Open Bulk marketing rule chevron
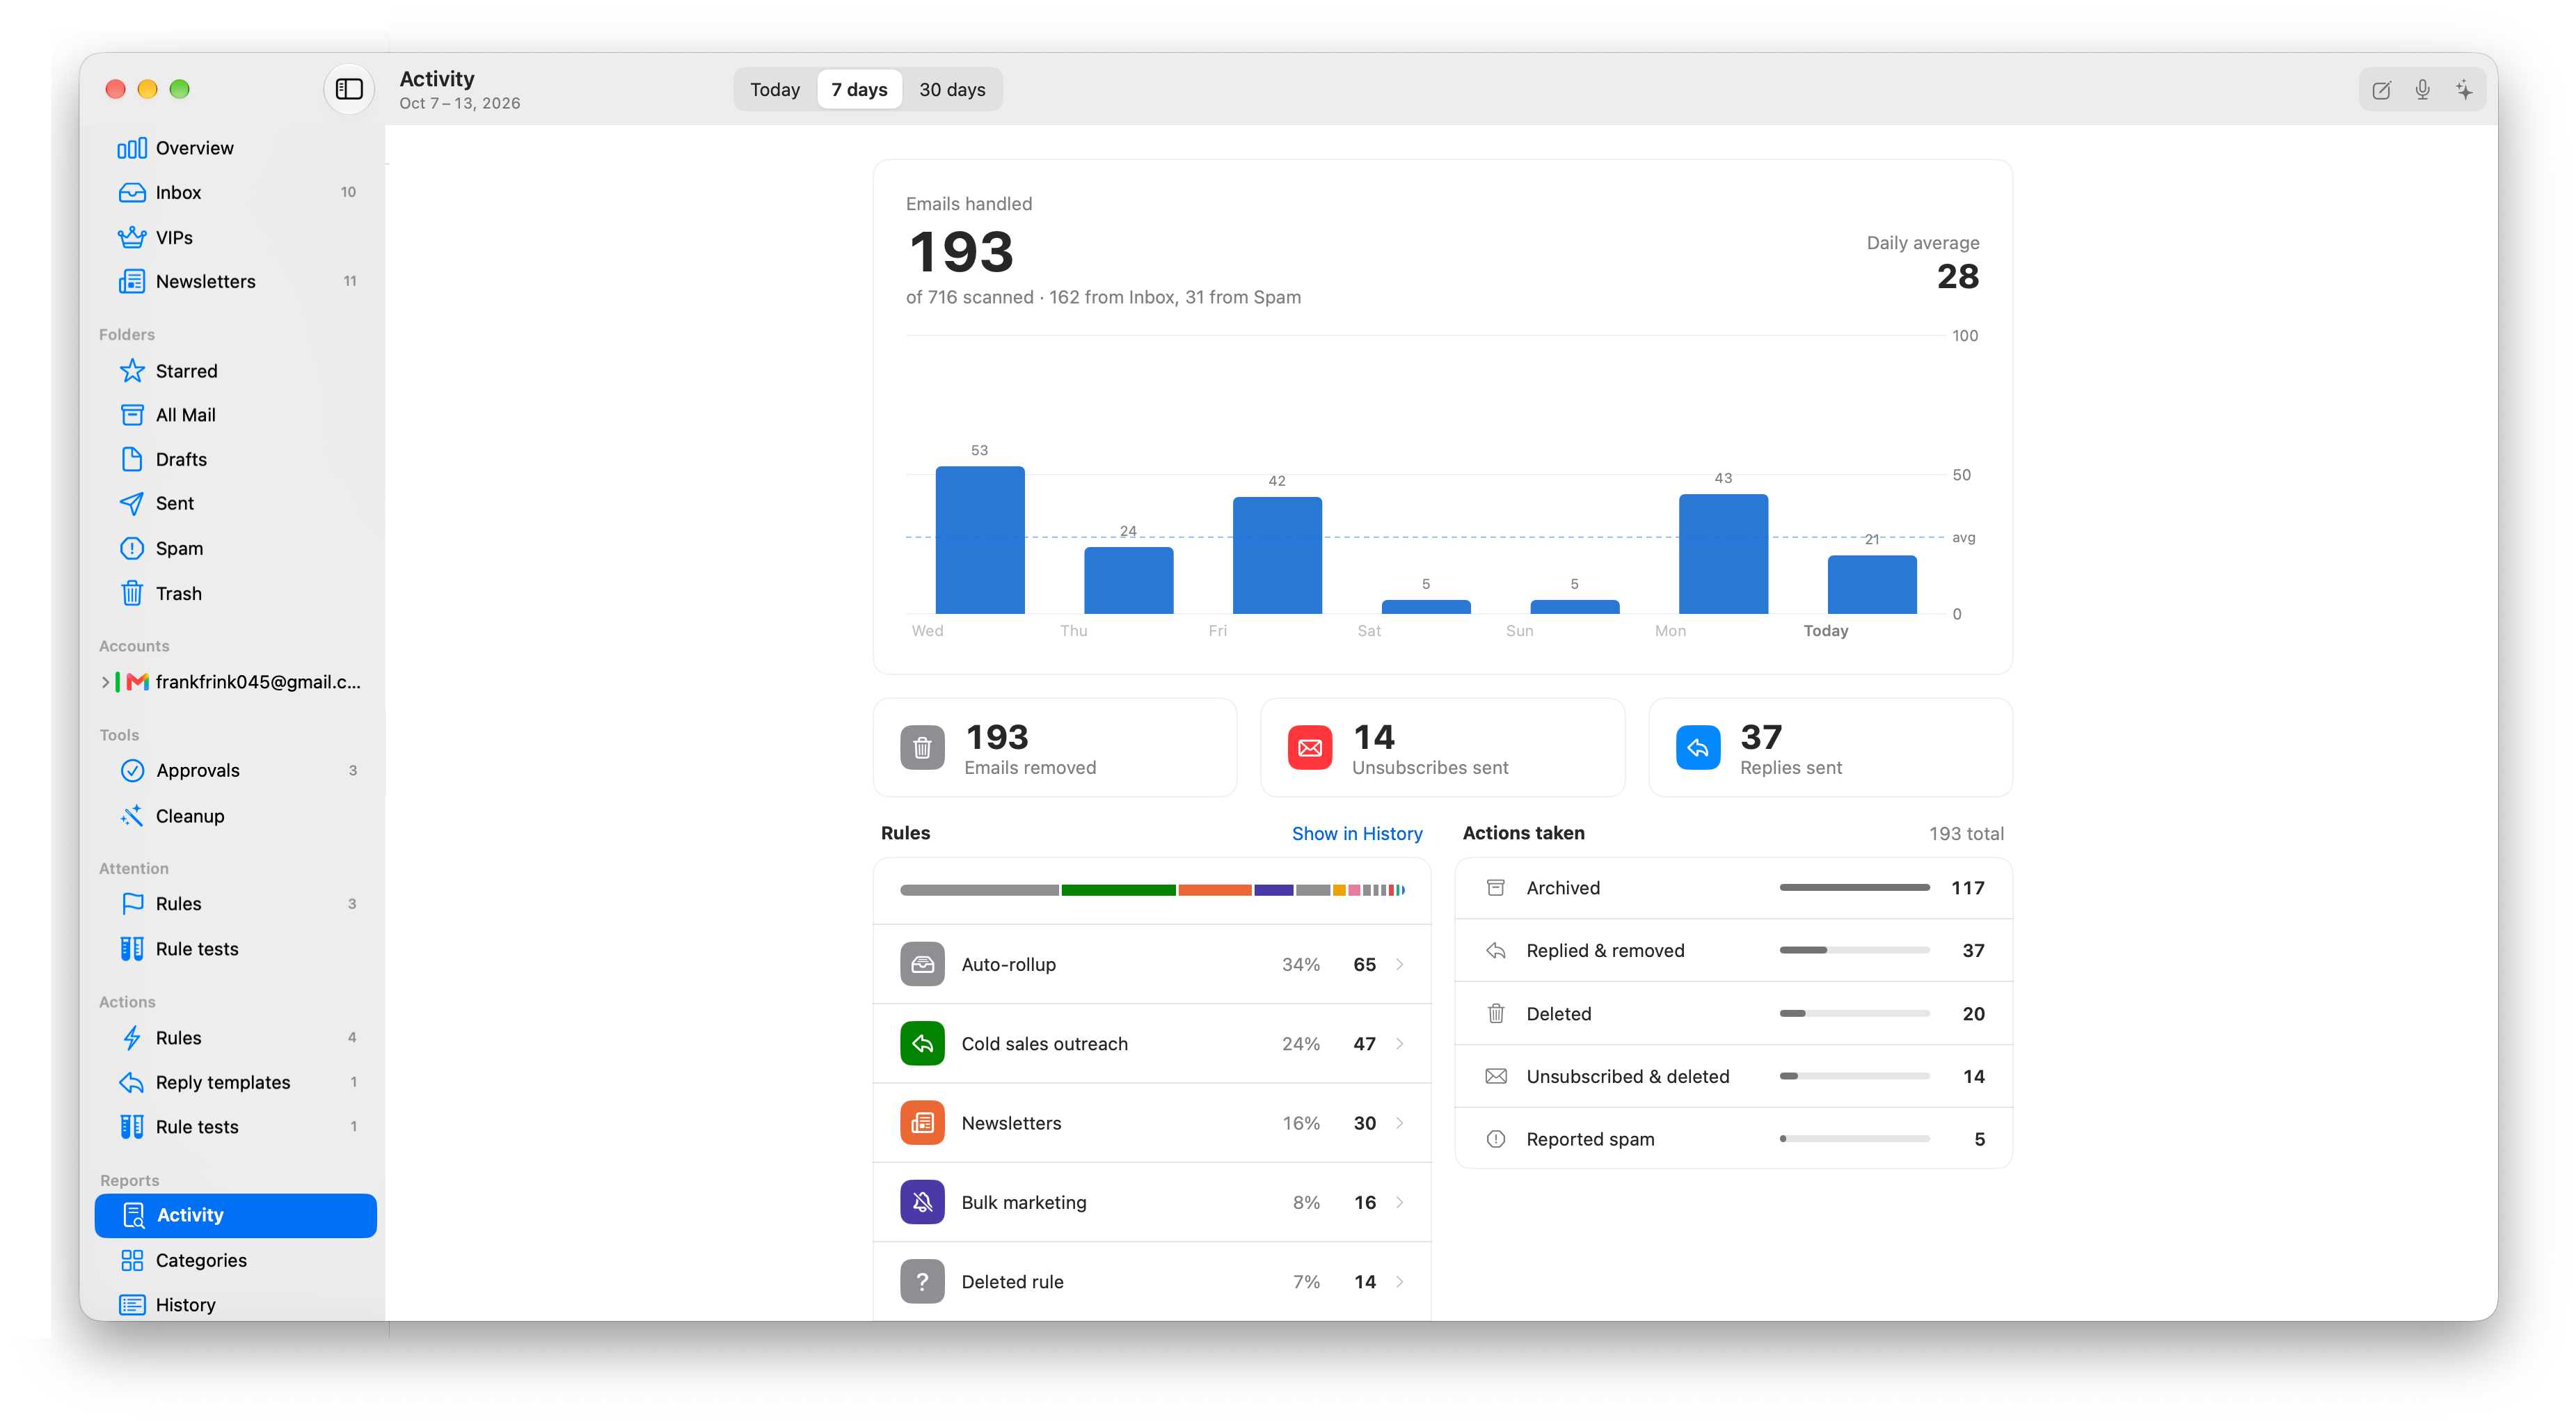The height and width of the screenshot is (1424, 2576). [1399, 1202]
